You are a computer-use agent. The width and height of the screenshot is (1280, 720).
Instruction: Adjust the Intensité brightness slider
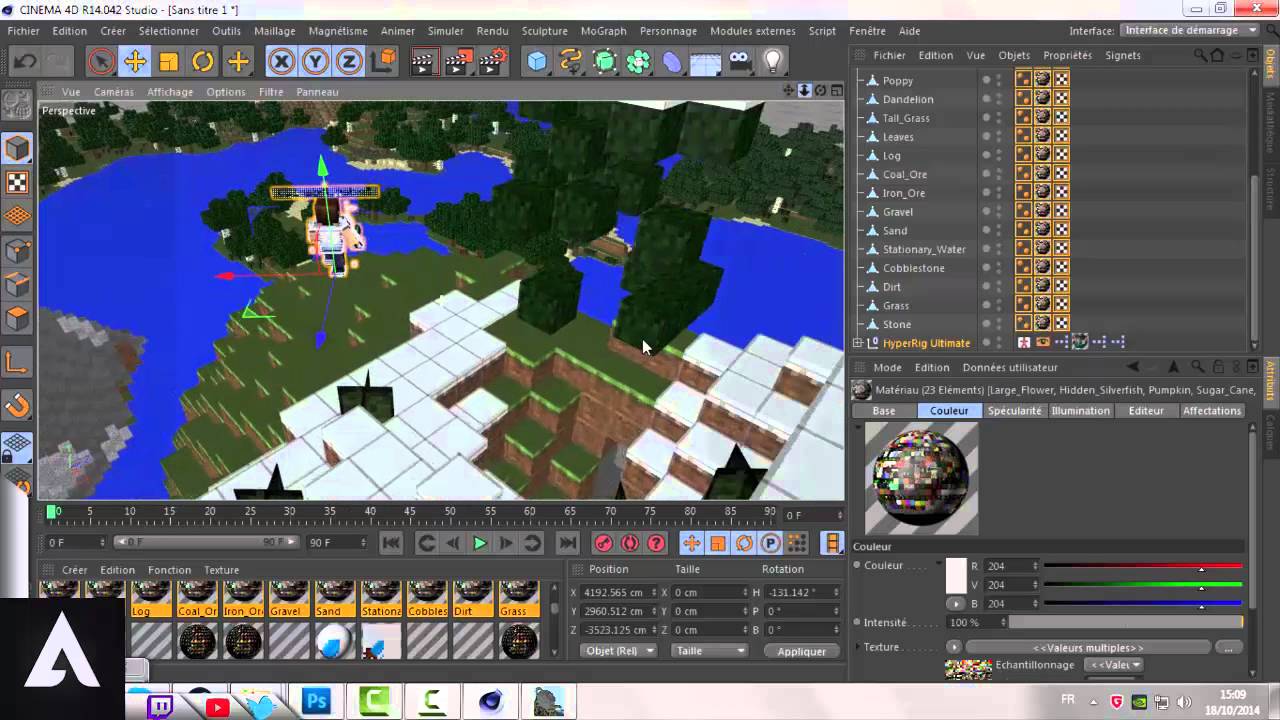(x=1126, y=622)
